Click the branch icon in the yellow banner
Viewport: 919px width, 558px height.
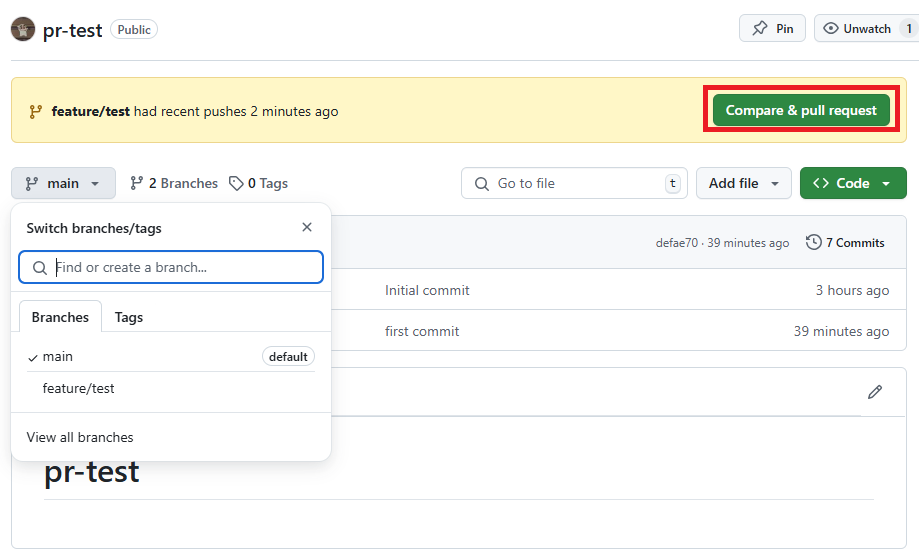tap(36, 112)
